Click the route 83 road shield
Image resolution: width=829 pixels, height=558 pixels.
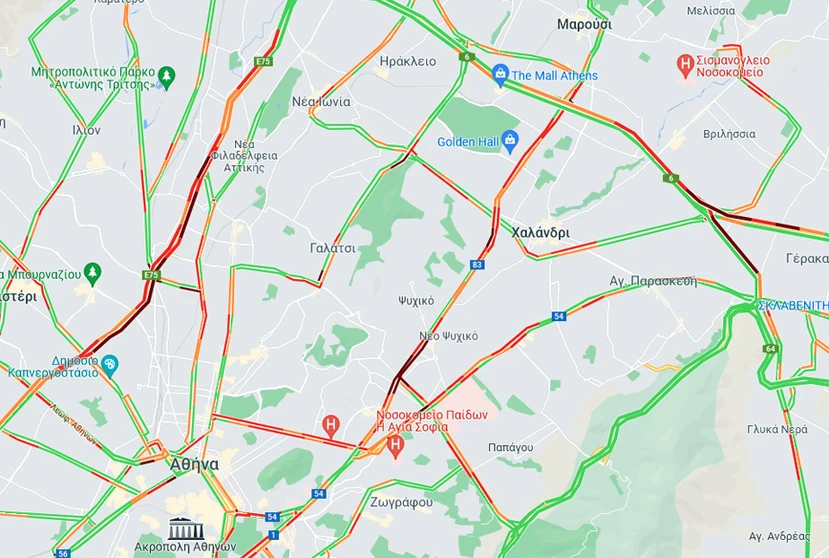(x=477, y=264)
